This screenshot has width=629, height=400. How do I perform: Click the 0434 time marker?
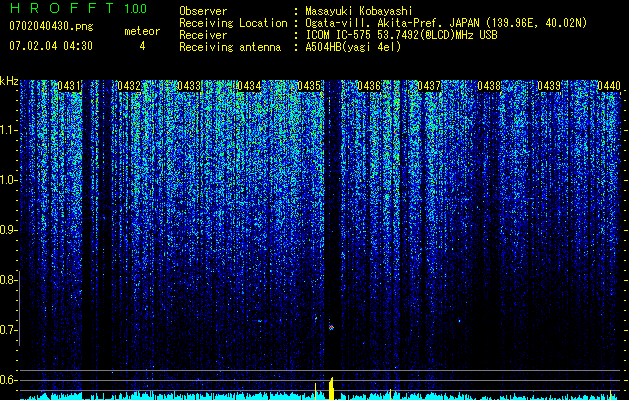pyautogui.click(x=249, y=86)
